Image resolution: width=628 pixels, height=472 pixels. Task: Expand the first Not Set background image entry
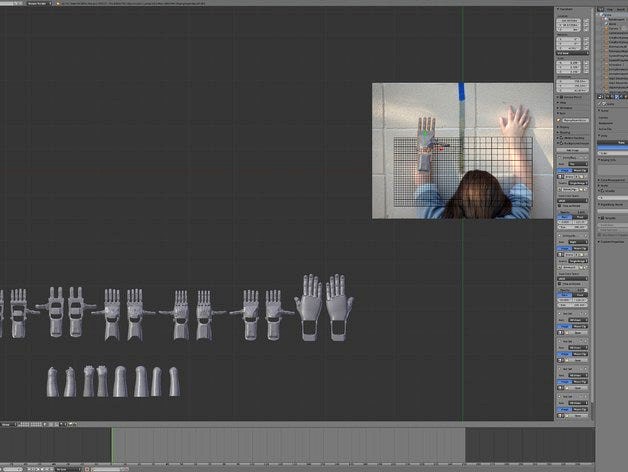coord(560,158)
